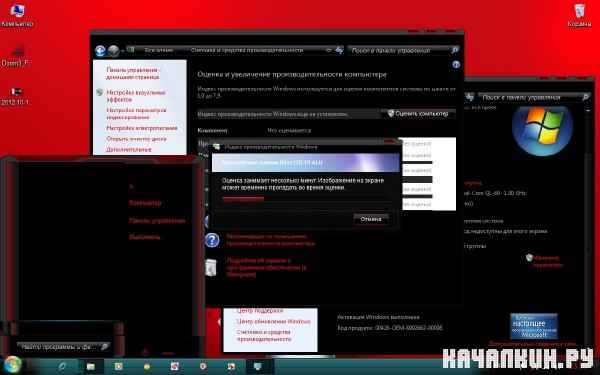
Task: Select Панель управления in Start menu
Action: coord(157,220)
